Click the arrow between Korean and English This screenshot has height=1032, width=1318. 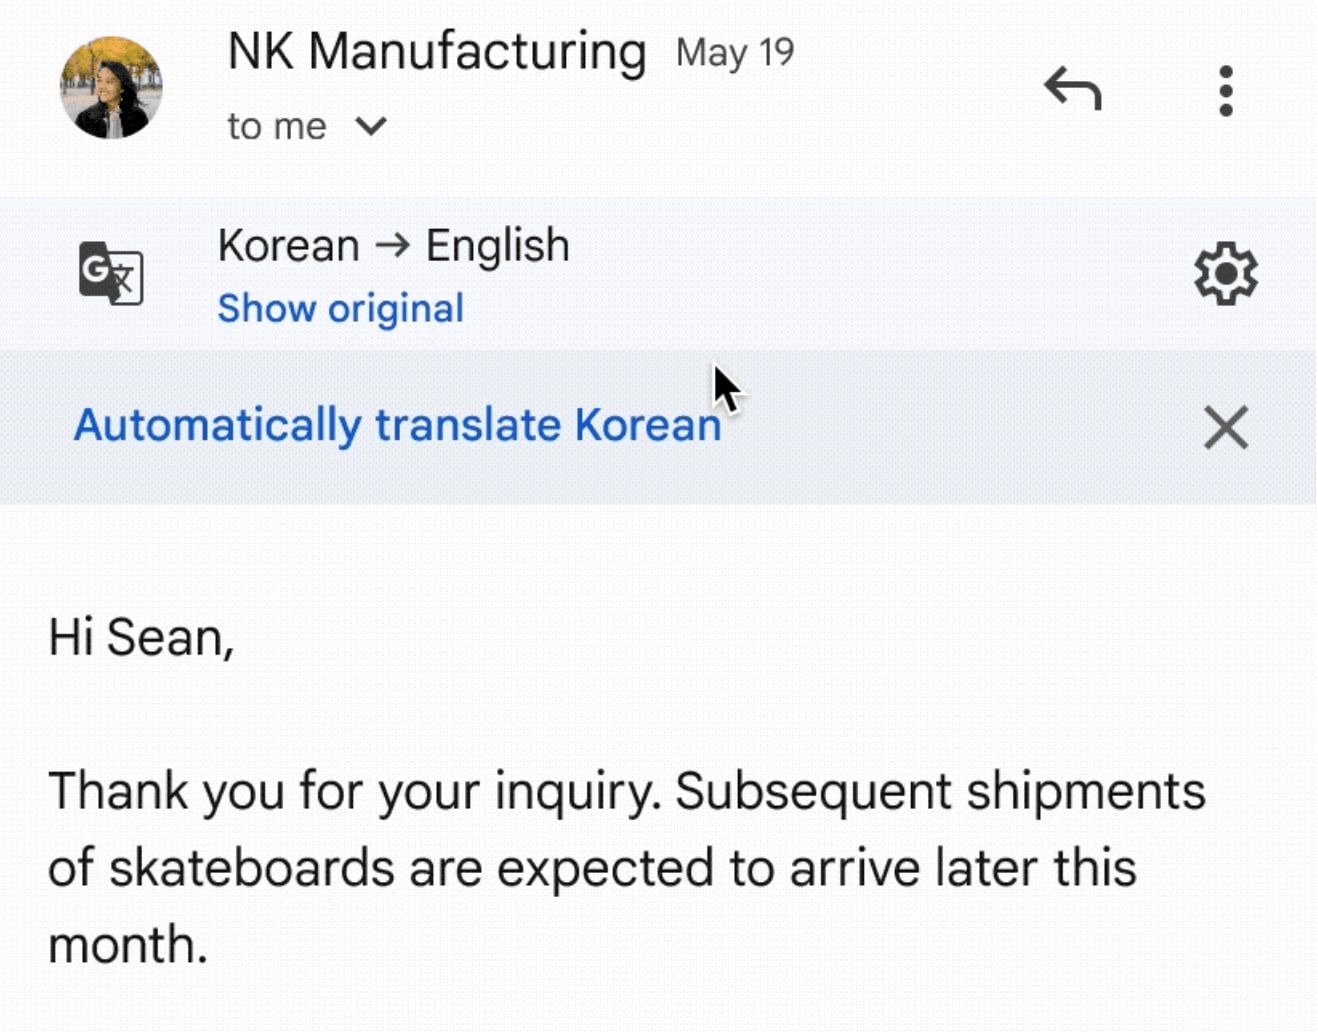click(x=393, y=245)
